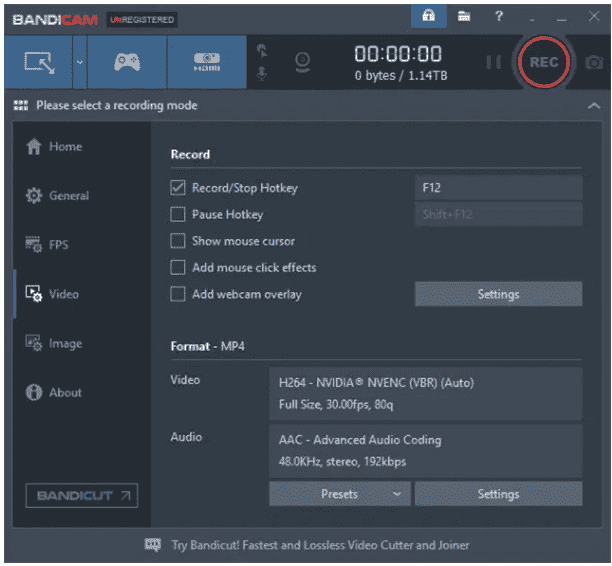Select the Video settings tab

pos(52,294)
